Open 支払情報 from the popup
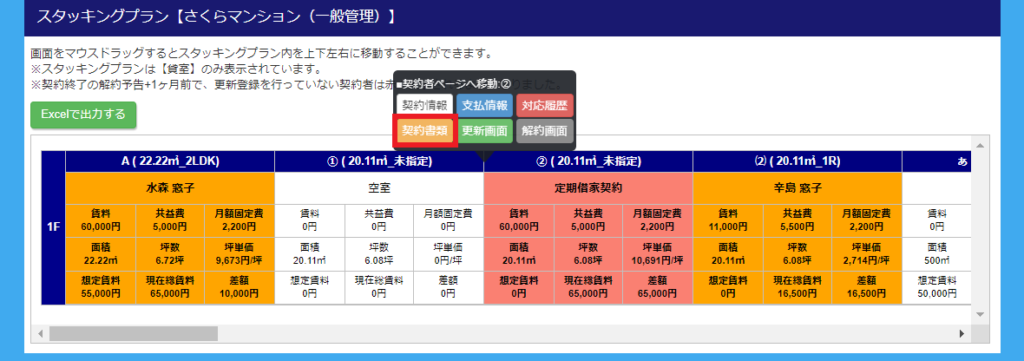 pyautogui.click(x=484, y=105)
